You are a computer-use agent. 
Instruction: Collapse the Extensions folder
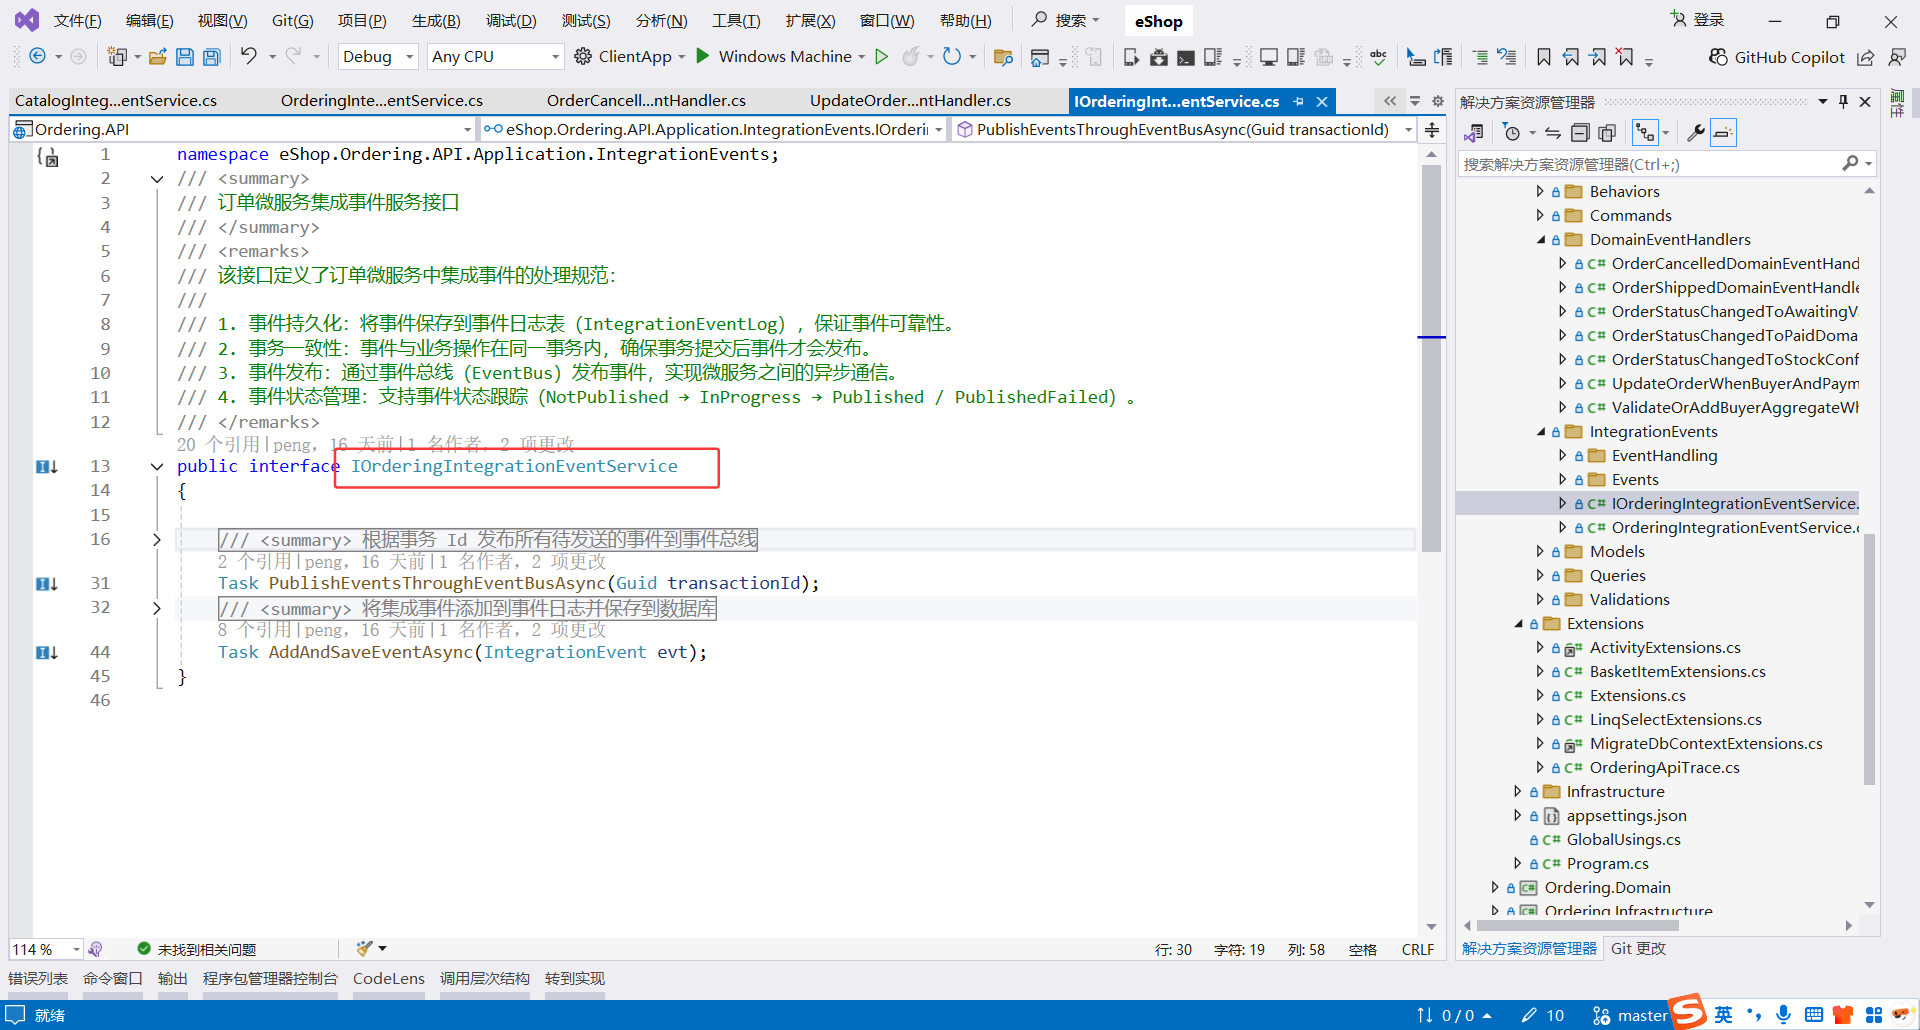pyautogui.click(x=1519, y=623)
